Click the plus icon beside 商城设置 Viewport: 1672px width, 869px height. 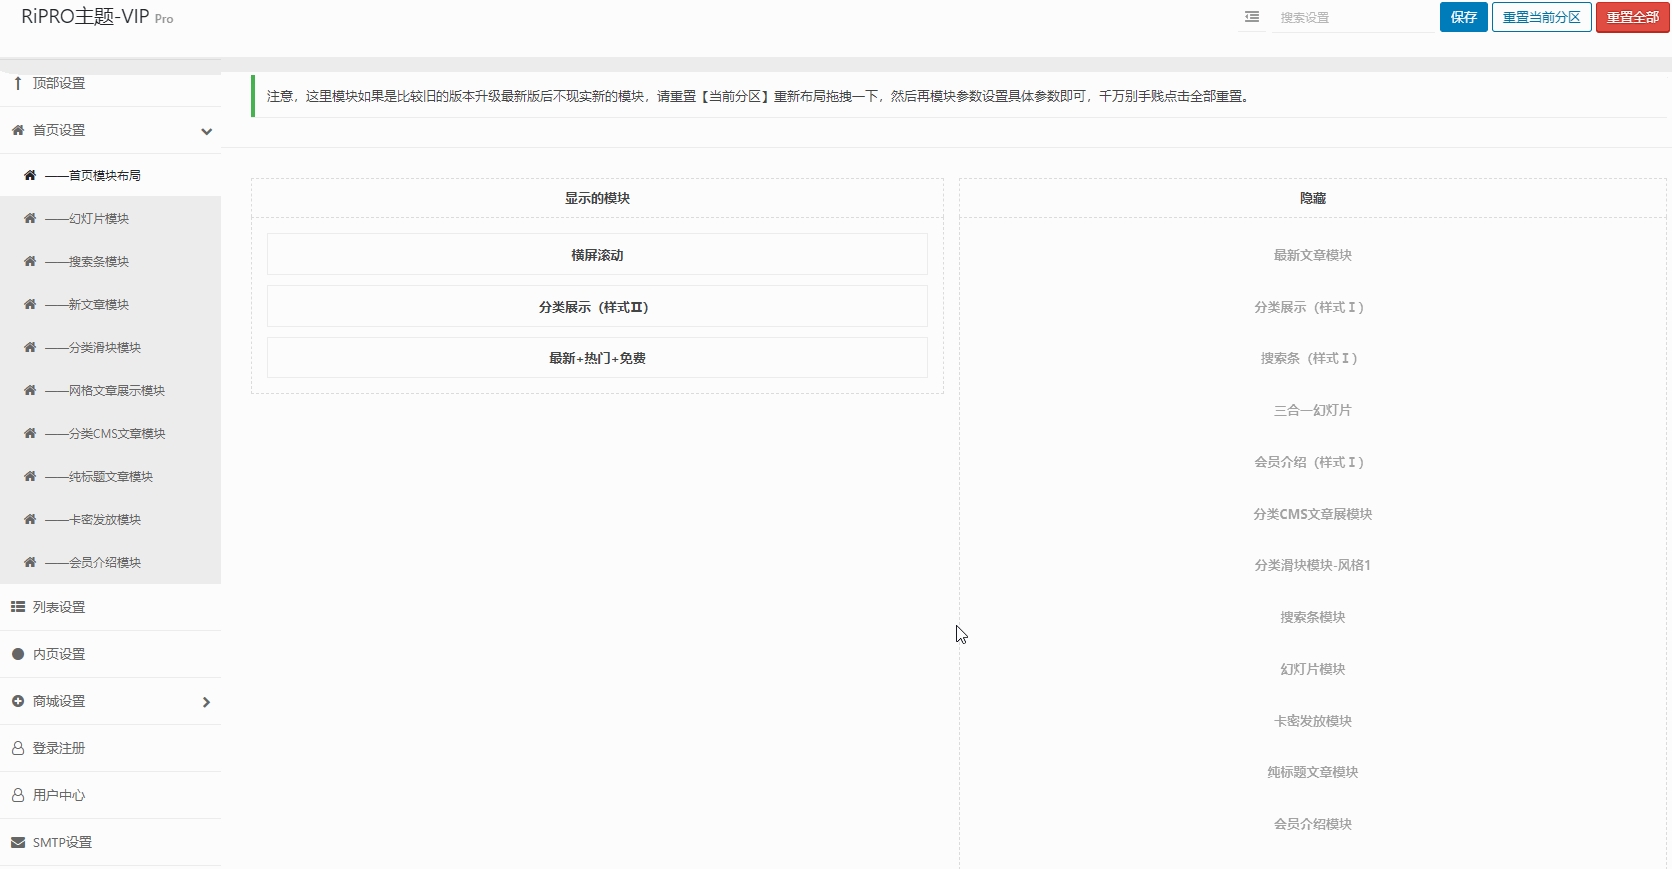[x=18, y=701]
